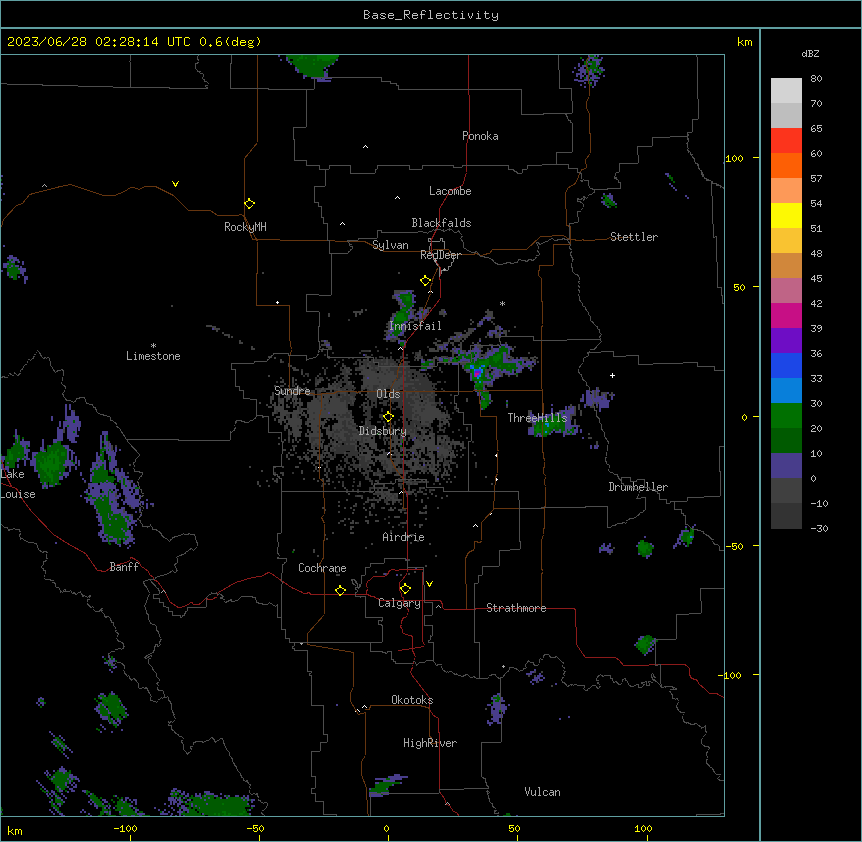Click the Drumheller label
The width and height of the screenshot is (862, 842).
click(638, 487)
